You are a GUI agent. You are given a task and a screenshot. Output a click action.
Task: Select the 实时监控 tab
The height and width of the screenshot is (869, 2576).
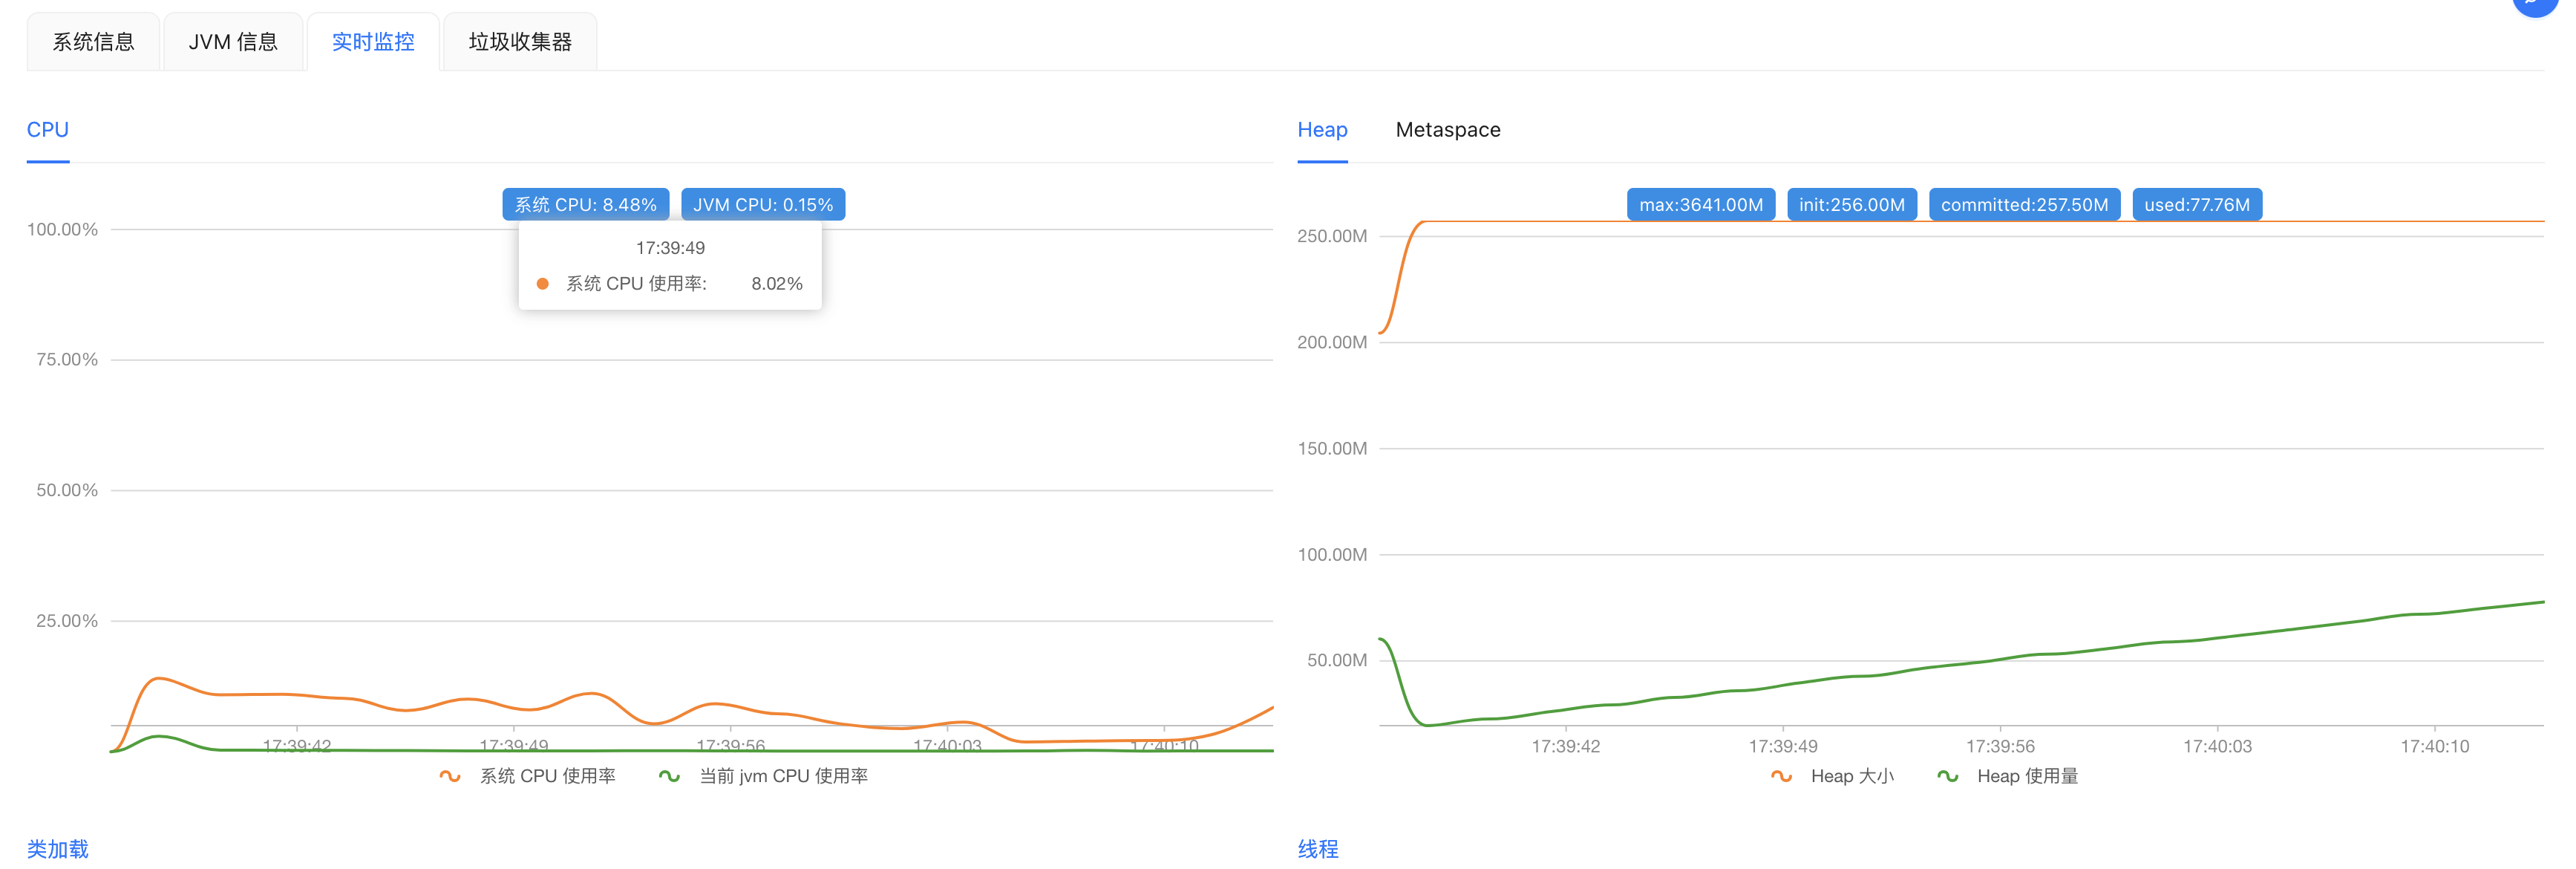coord(373,42)
